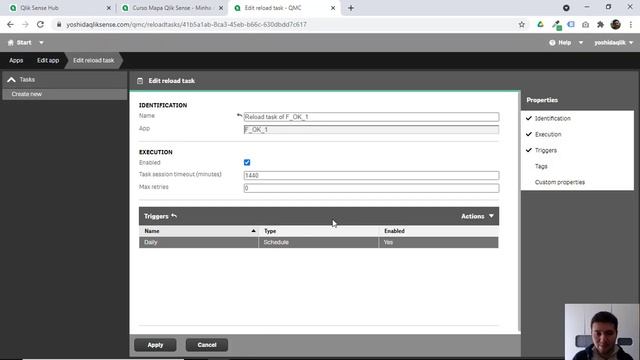The image size is (640, 360).
Task: Enable Tags property section
Action: coord(541,166)
